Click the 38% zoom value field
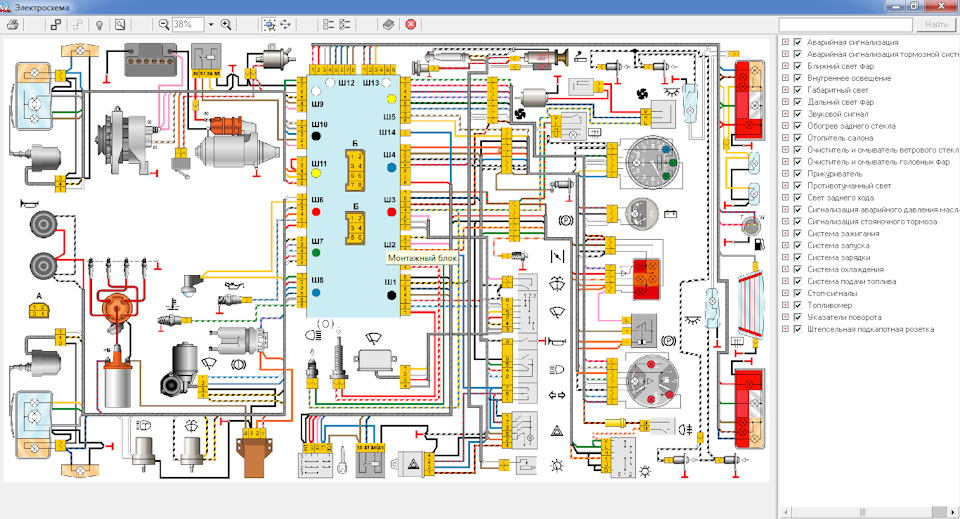 click(x=188, y=24)
